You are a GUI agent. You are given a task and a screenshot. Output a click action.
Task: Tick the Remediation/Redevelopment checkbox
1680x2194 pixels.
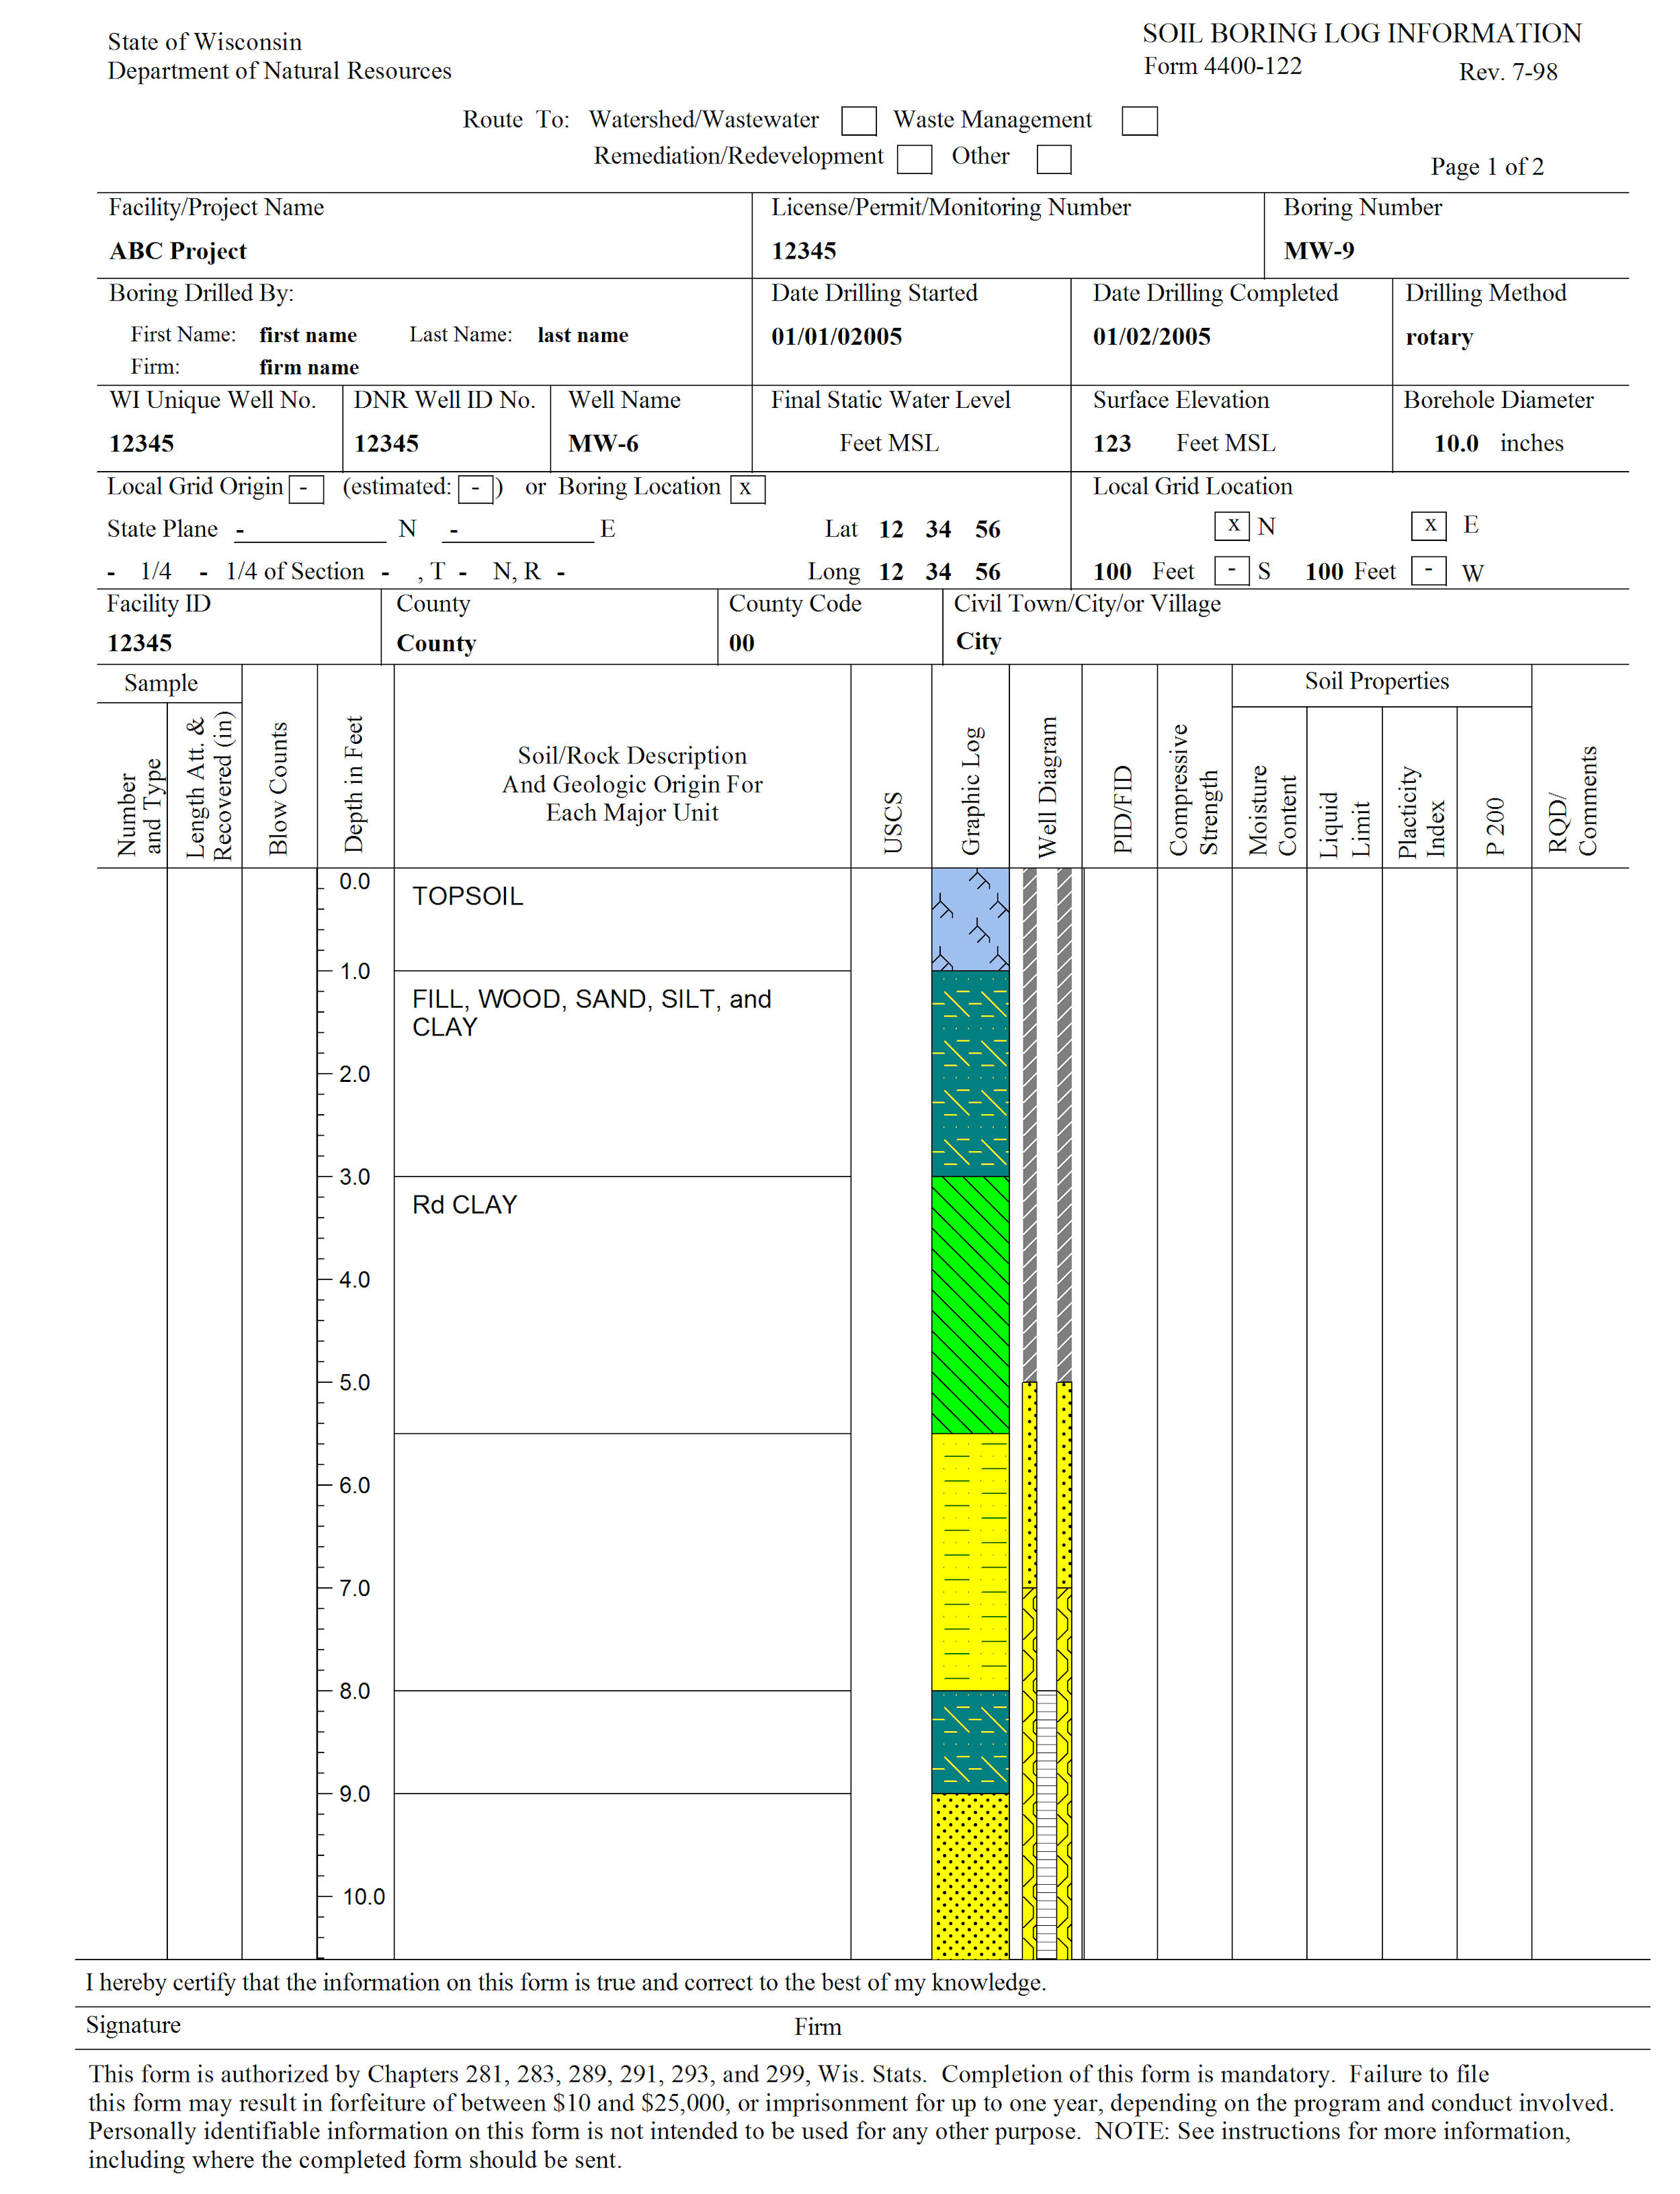point(914,159)
